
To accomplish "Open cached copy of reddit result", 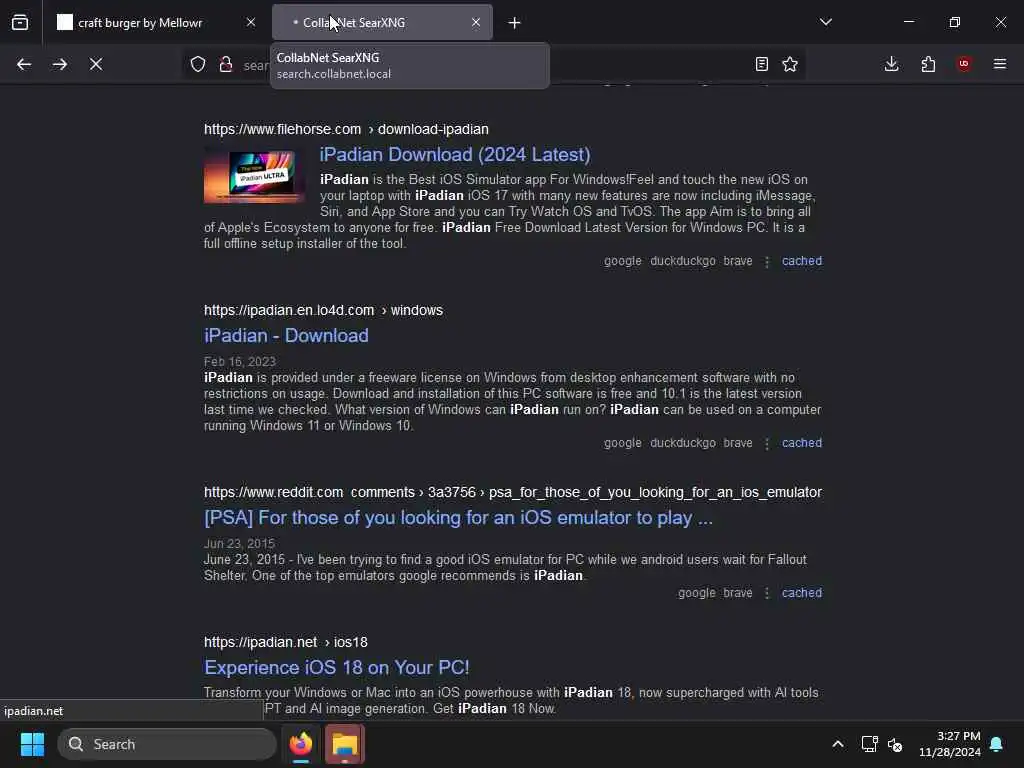I will coord(802,593).
